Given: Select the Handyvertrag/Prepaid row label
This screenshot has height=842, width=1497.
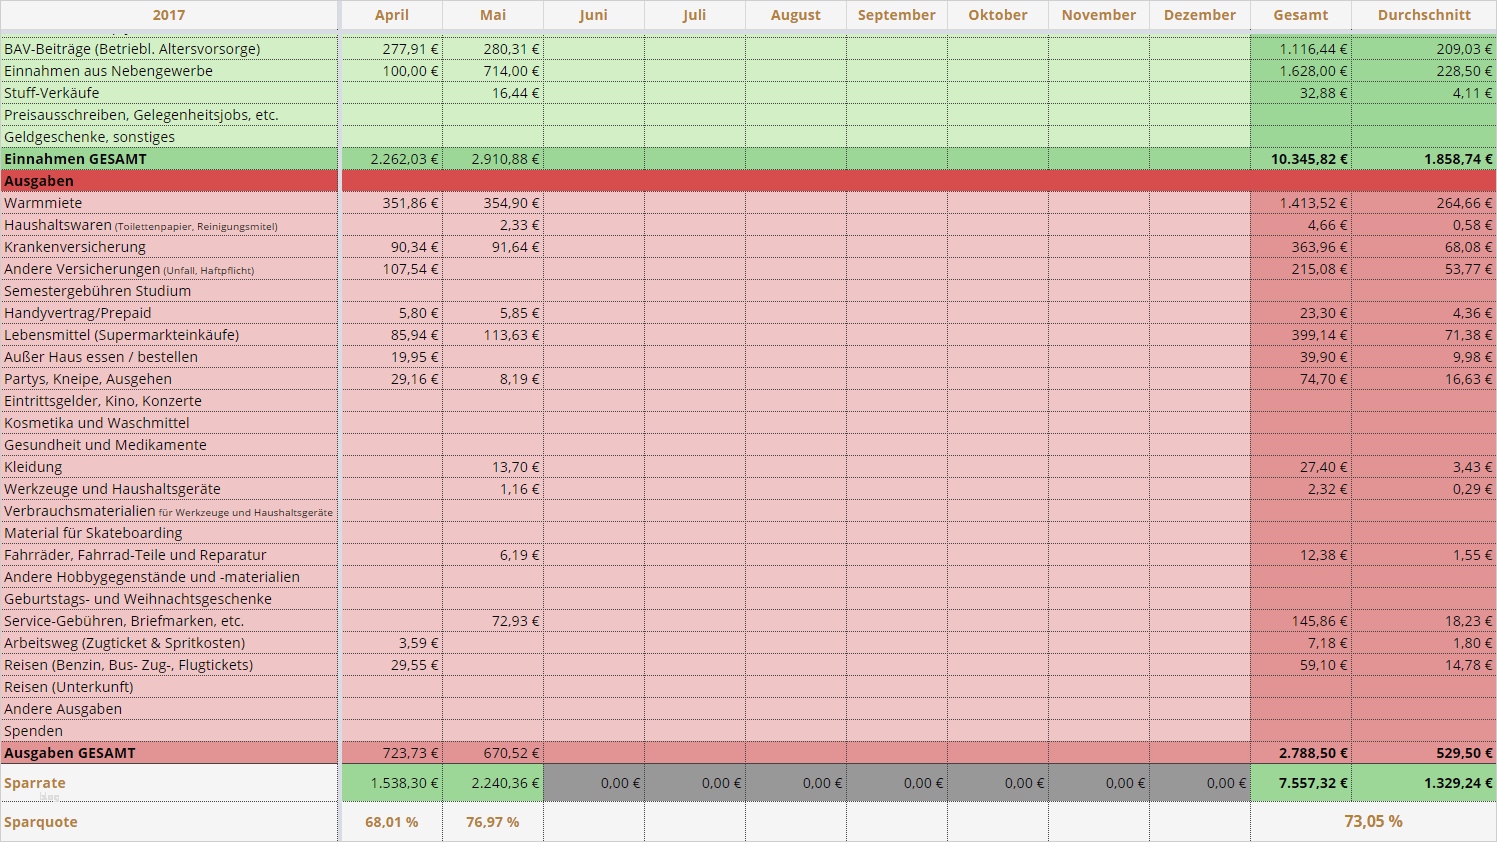Looking at the screenshot, I should [x=78, y=313].
